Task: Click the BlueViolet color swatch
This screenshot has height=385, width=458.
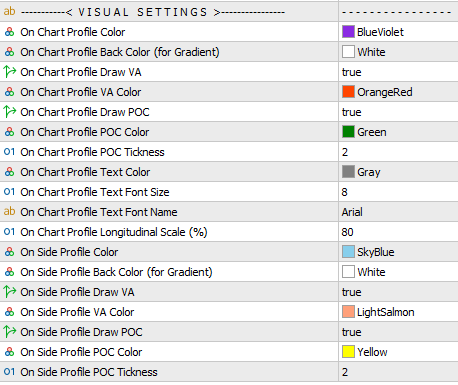Action: 348,32
